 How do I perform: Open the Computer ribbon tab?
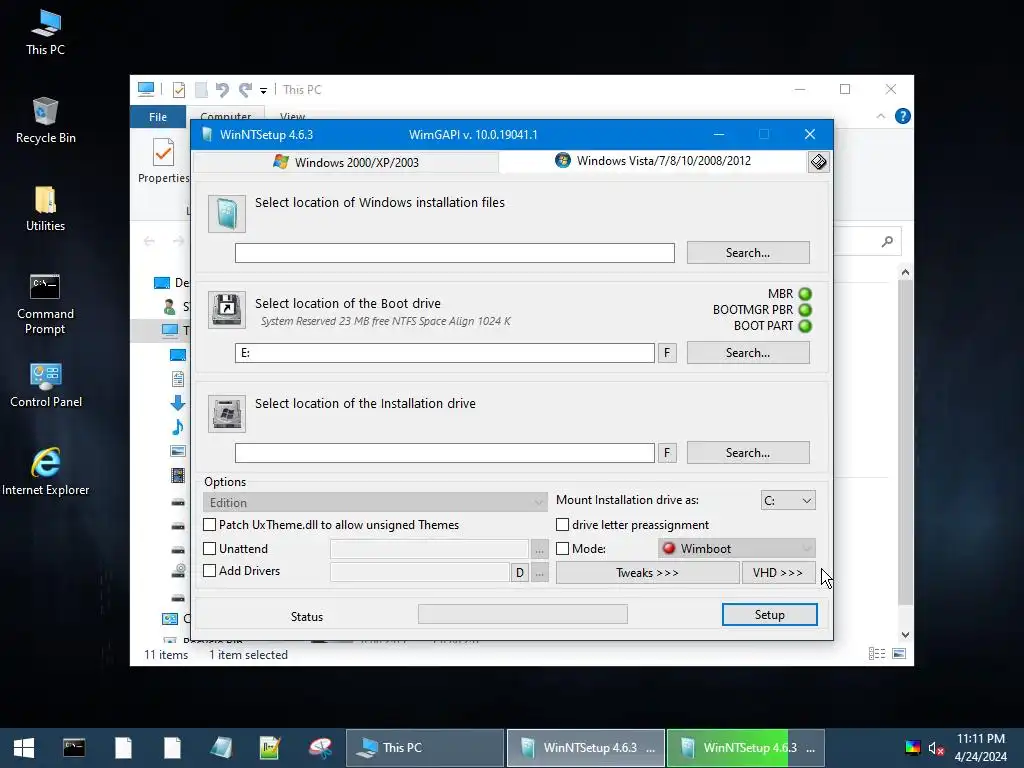pyautogui.click(x=225, y=115)
